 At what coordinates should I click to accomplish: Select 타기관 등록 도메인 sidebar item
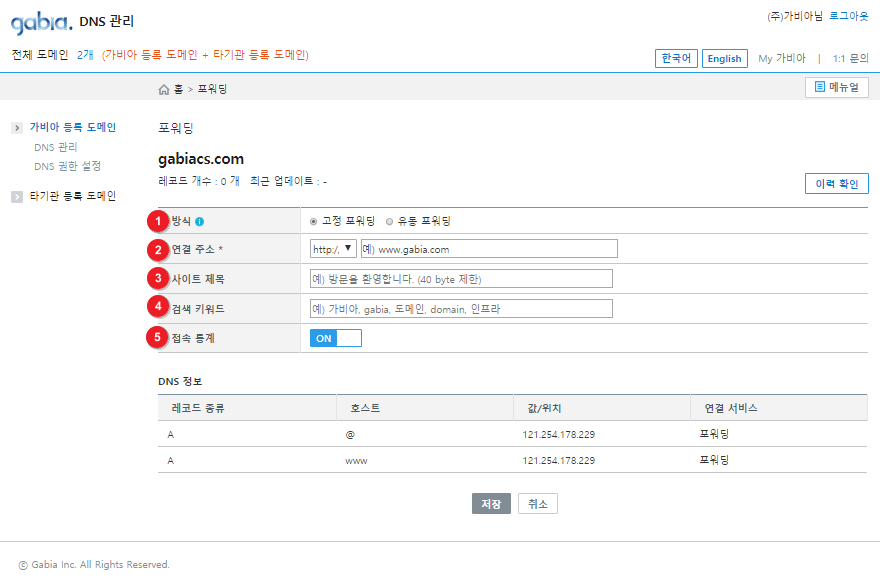73,196
